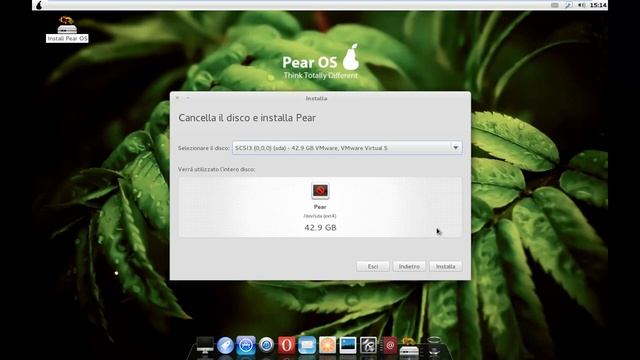Open the Pear logo menu in top bar
The height and width of the screenshot is (360, 640).
click(39, 5)
